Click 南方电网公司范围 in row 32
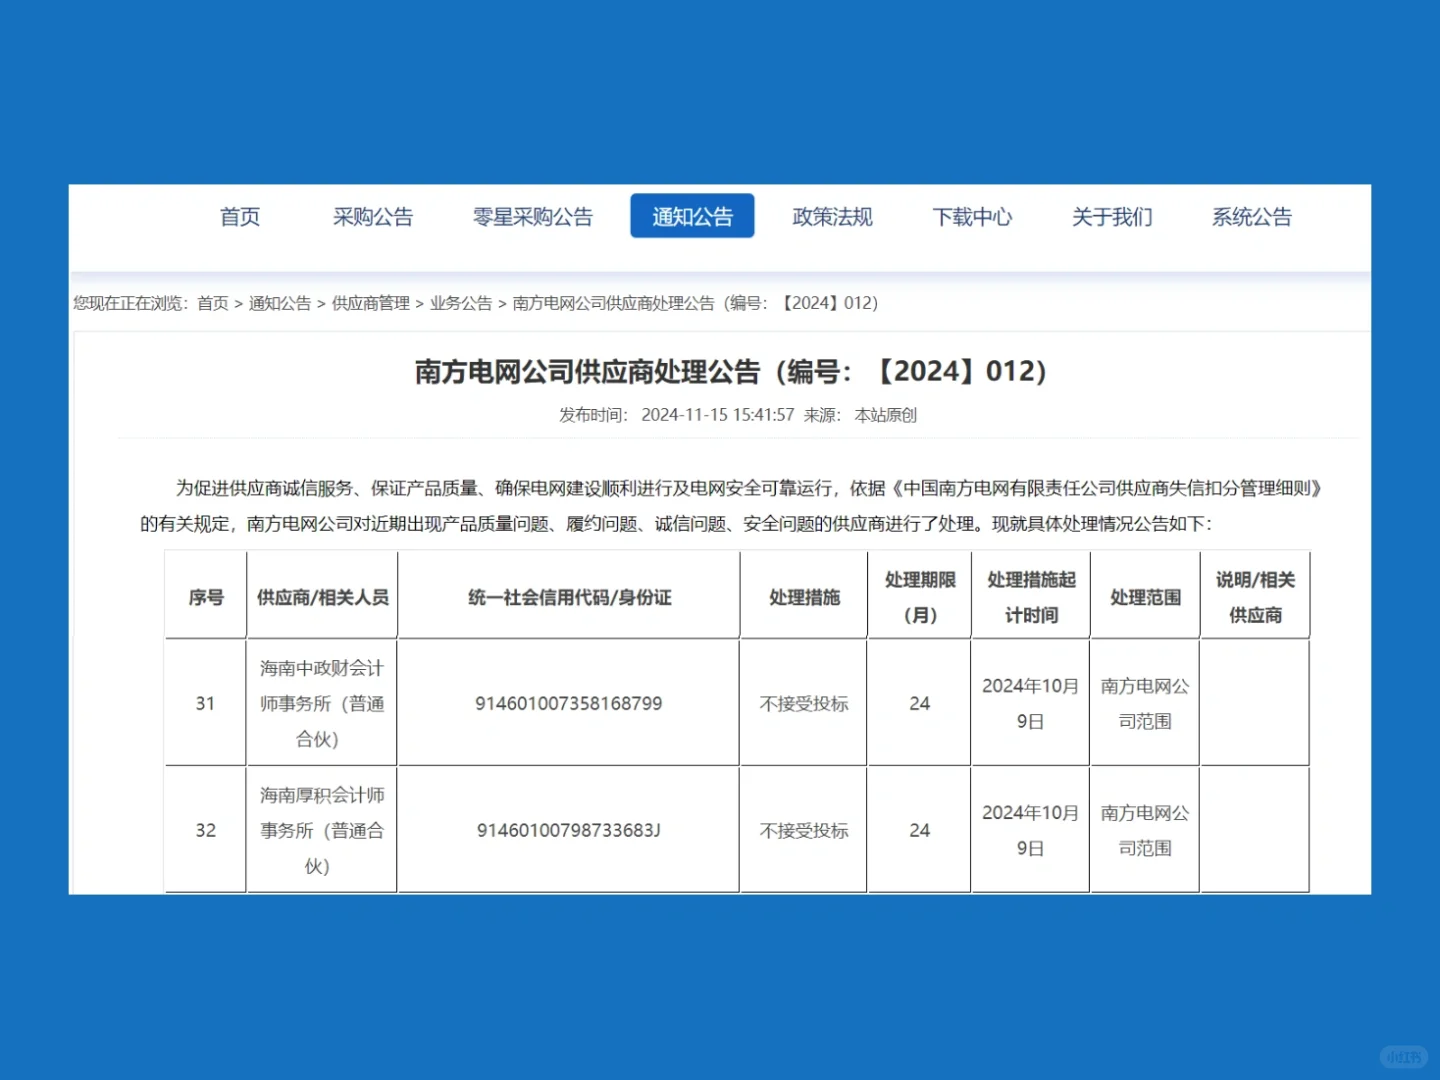This screenshot has width=1440, height=1080. tap(1145, 830)
